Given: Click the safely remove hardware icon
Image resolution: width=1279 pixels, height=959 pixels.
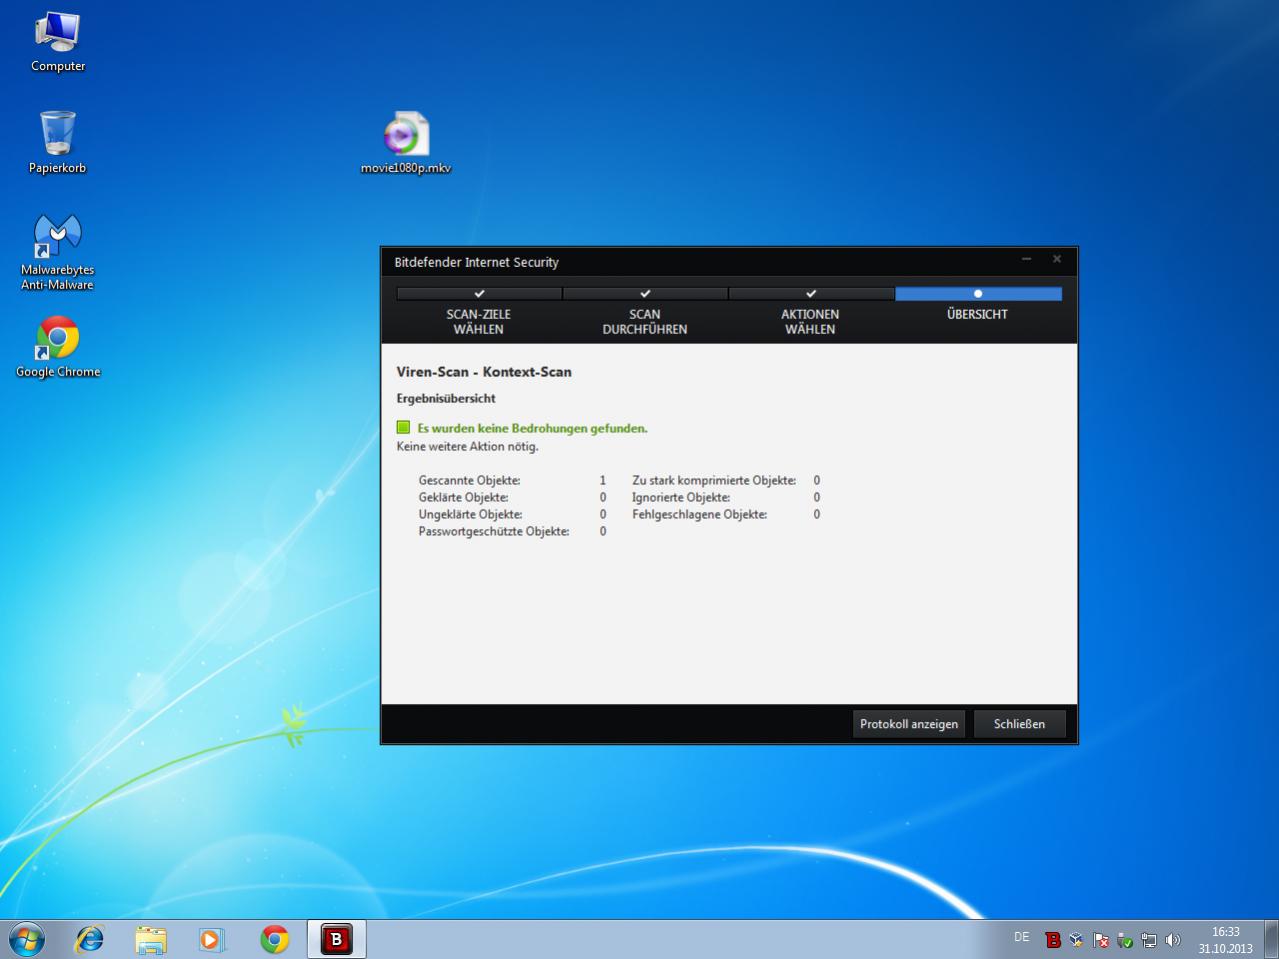Looking at the screenshot, I should coord(1124,940).
